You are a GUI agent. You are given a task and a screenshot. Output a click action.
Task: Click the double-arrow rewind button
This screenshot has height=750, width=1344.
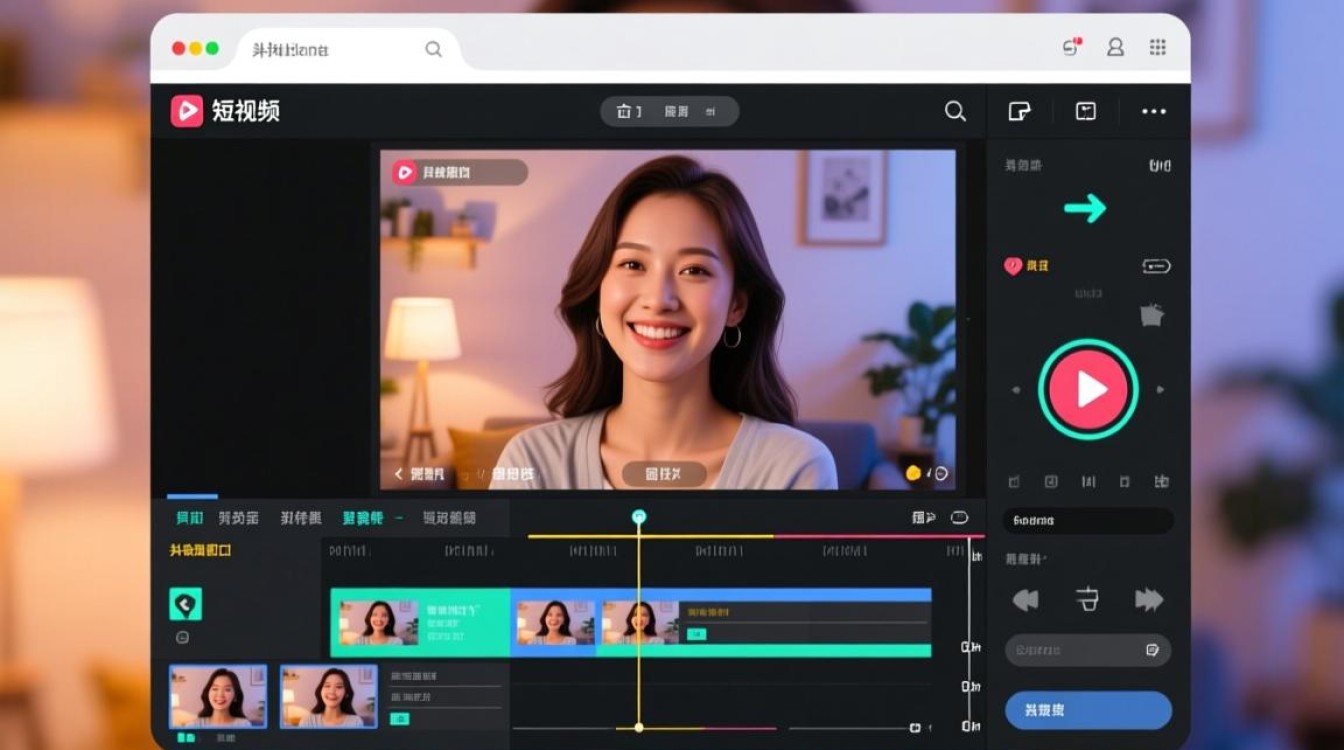pos(1025,600)
